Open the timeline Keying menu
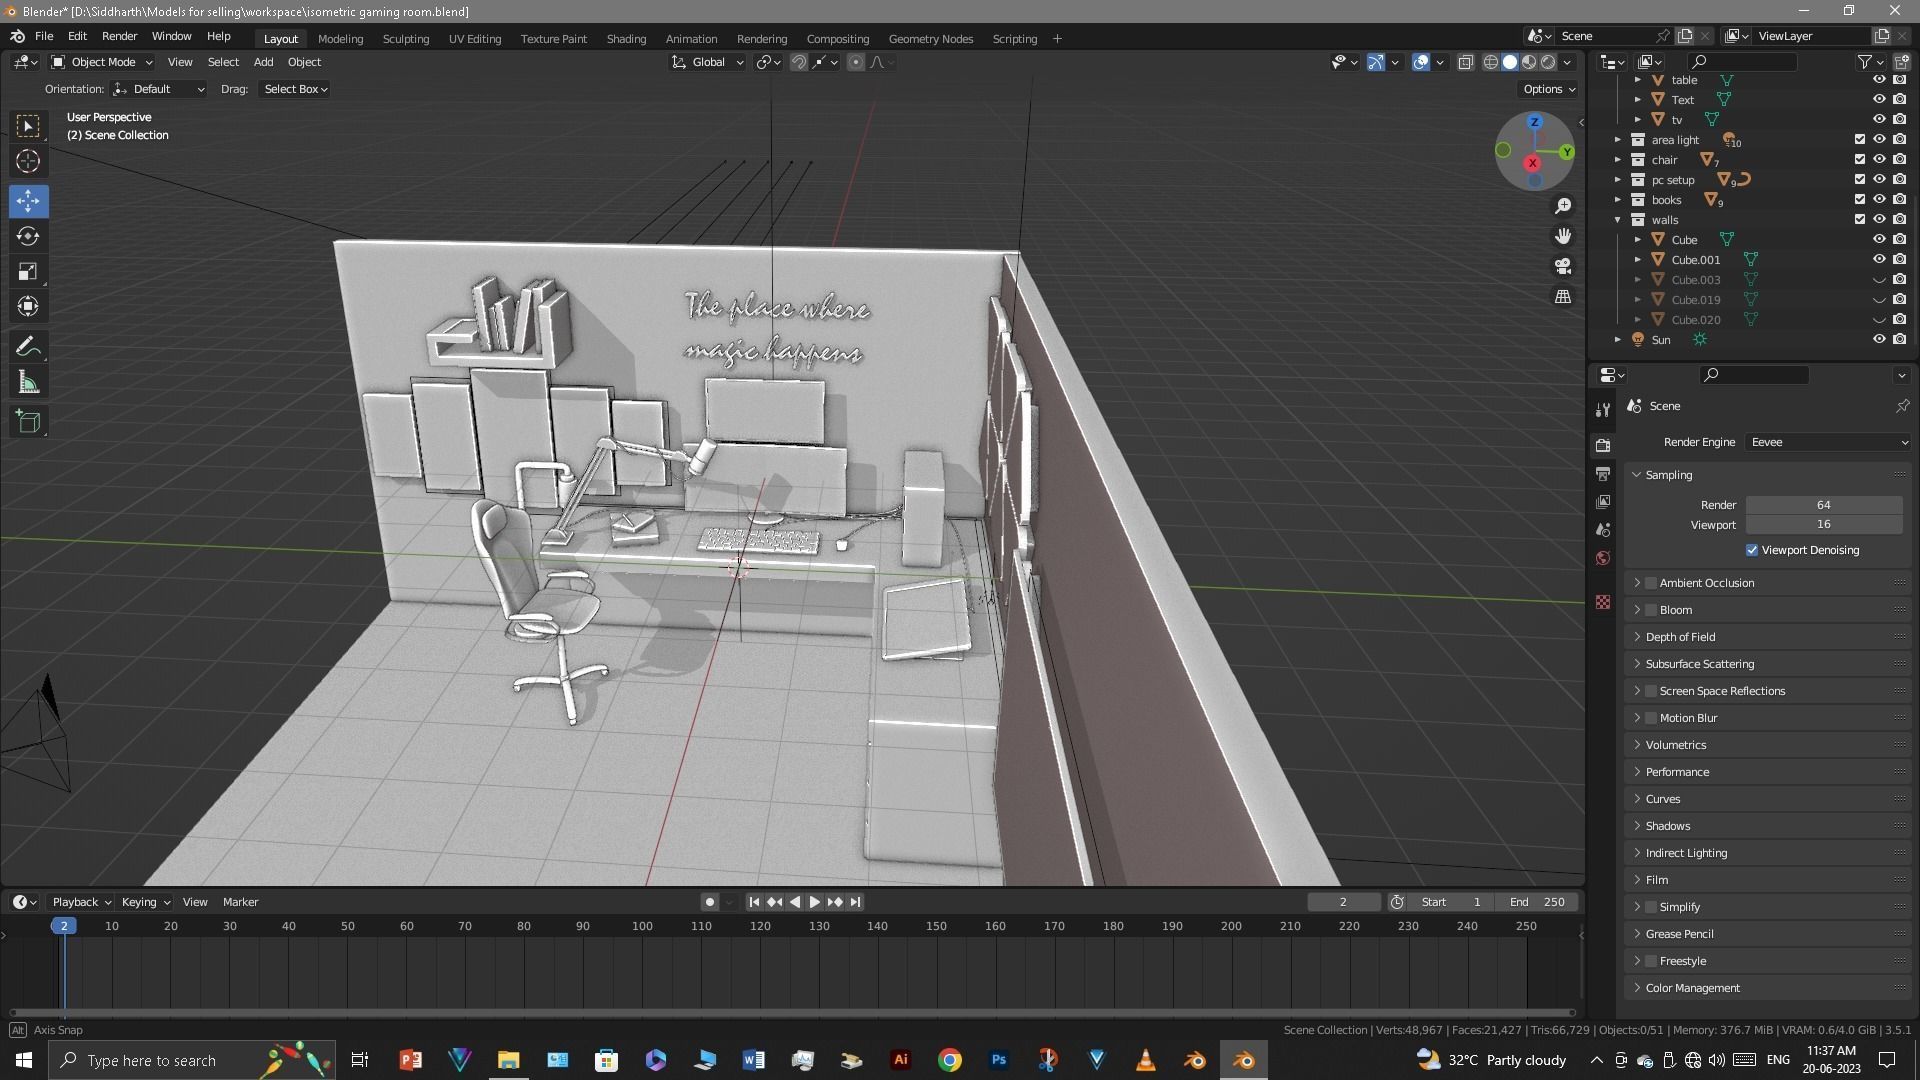This screenshot has width=1920, height=1080. coord(145,902)
